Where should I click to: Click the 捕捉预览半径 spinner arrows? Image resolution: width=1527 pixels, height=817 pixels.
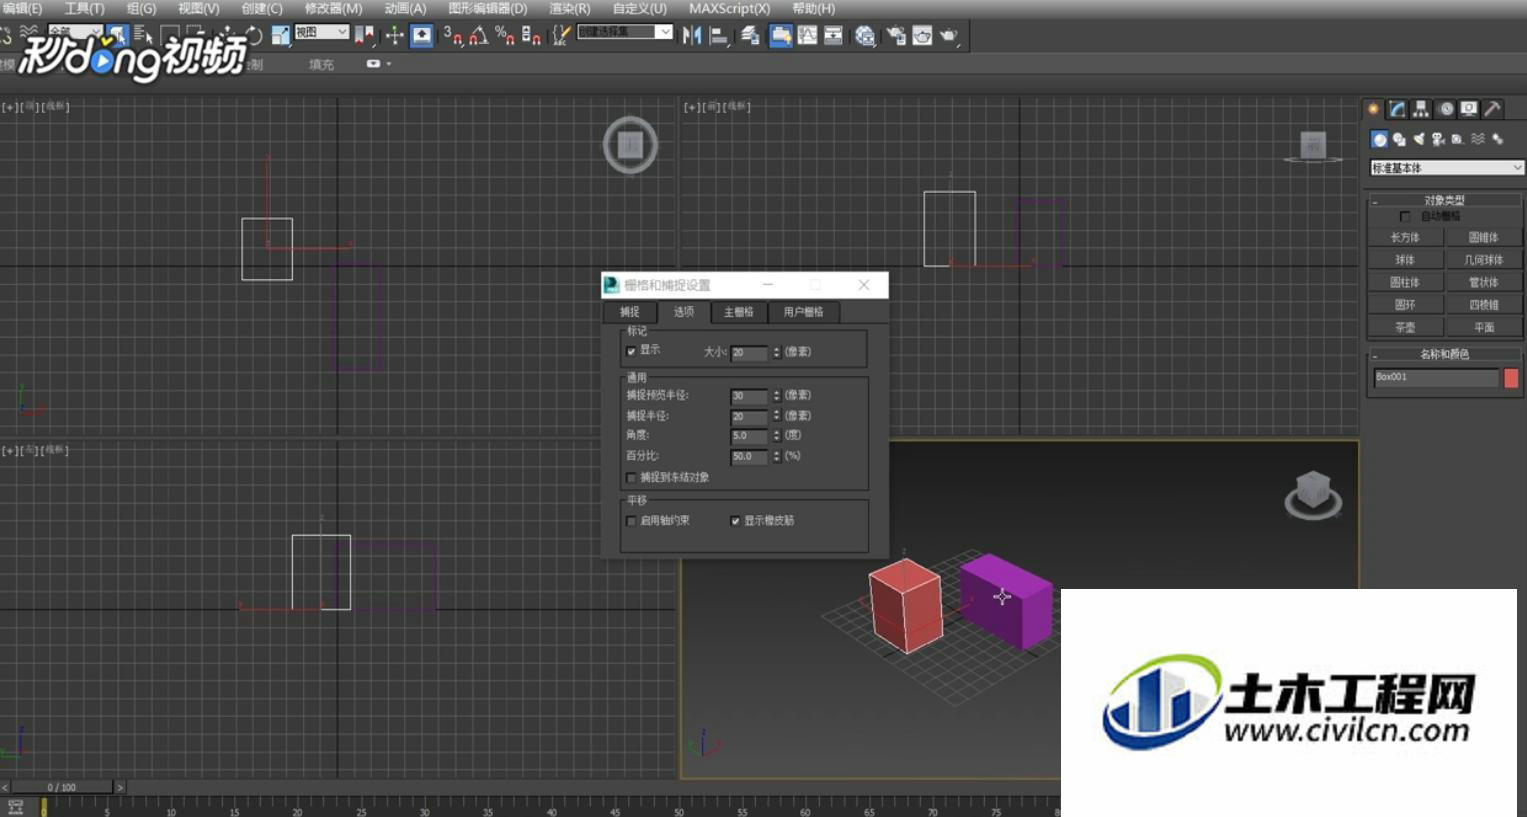tap(776, 396)
